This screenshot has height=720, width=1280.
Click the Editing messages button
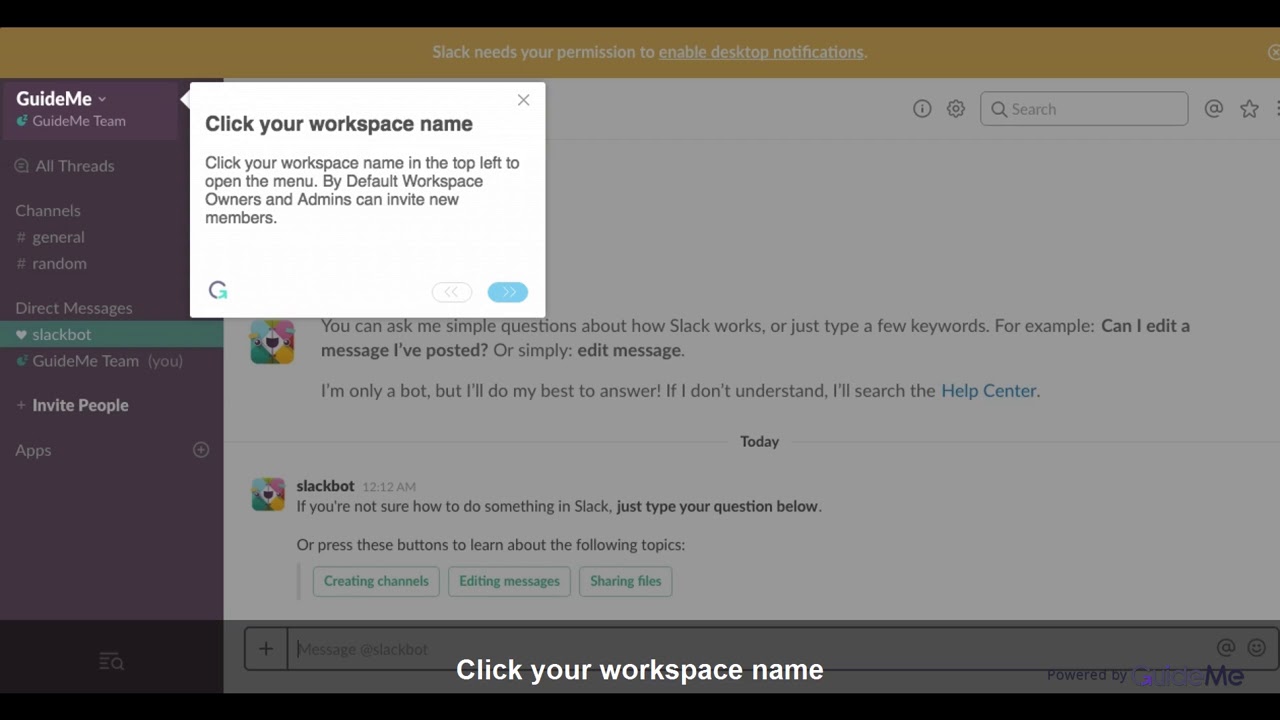coord(509,581)
